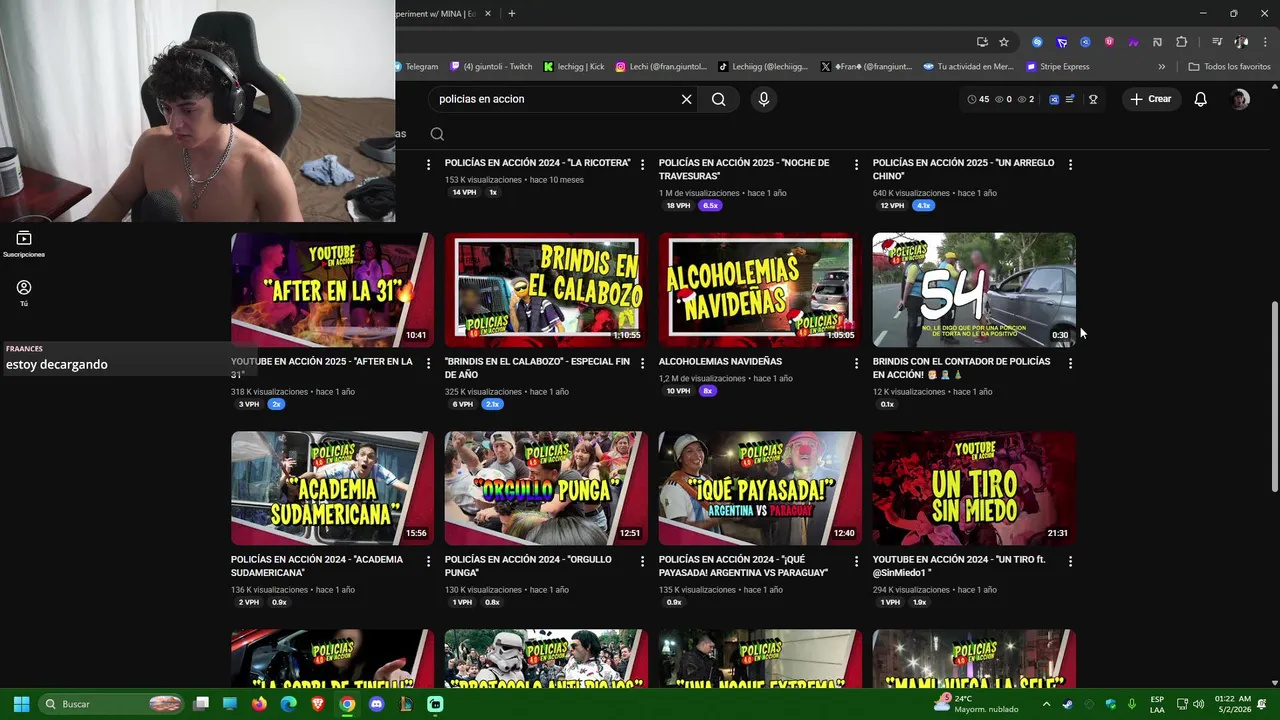The image size is (1280, 720).
Task: Open more options for "NOCHE DE TRAVESURAS" video
Action: (856, 164)
